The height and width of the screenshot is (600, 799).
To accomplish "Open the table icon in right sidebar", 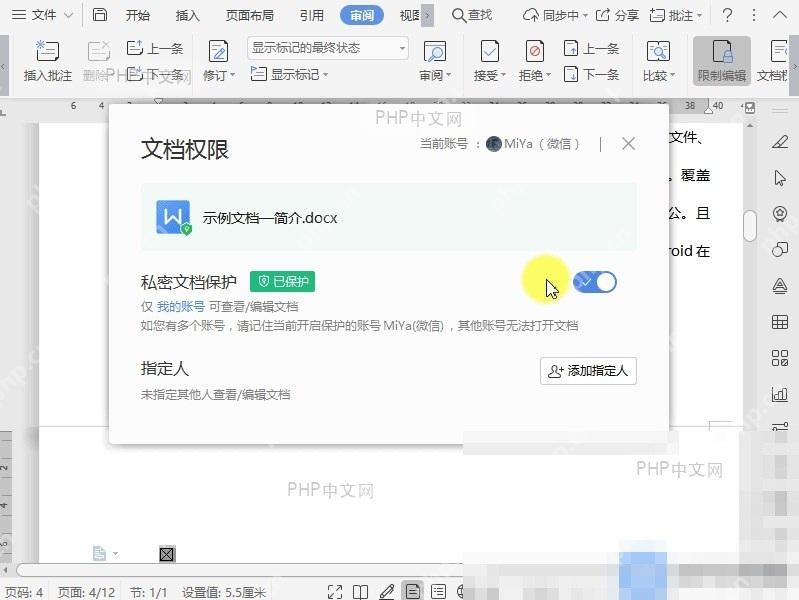I will [780, 322].
